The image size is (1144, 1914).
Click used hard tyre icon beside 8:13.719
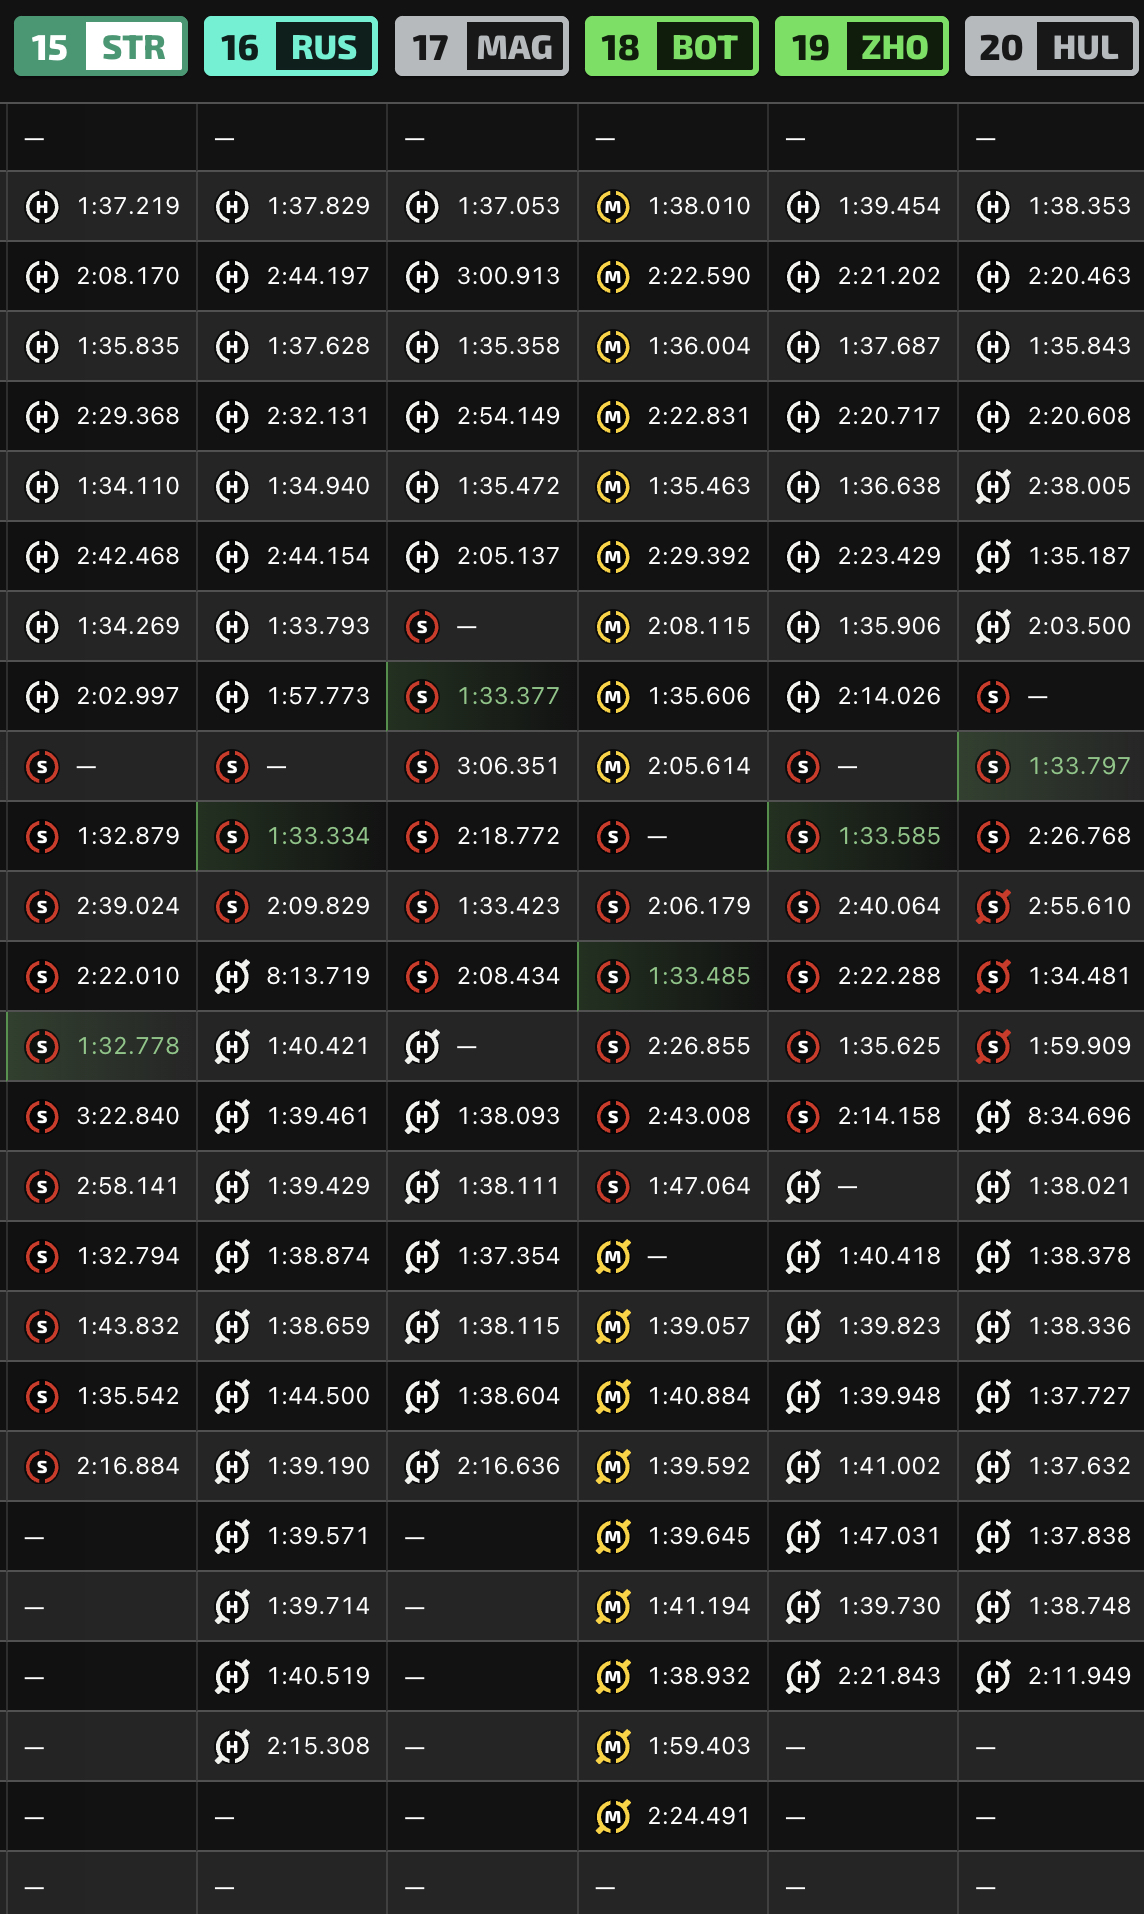click(232, 977)
